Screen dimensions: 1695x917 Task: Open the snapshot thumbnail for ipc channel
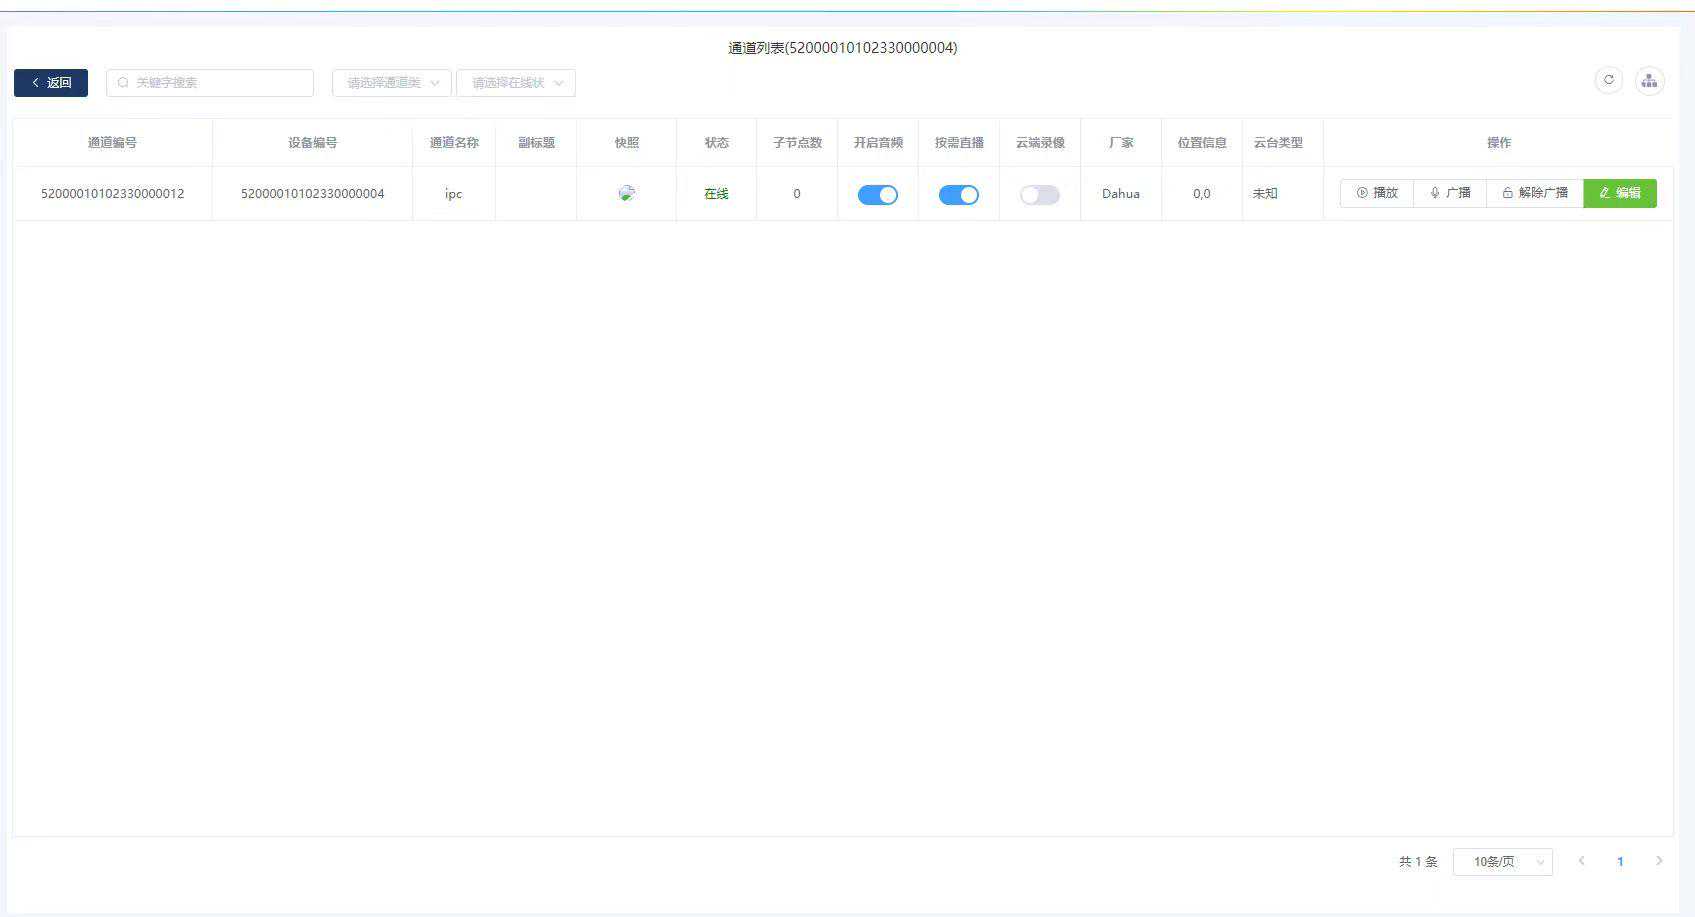(627, 193)
